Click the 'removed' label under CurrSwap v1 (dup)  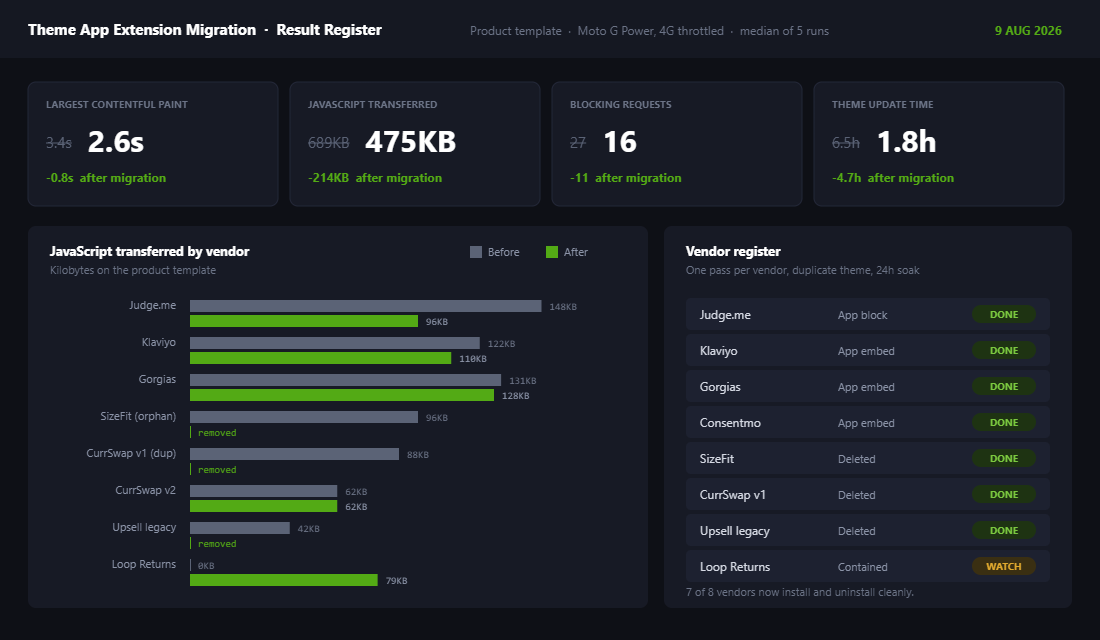(217, 470)
